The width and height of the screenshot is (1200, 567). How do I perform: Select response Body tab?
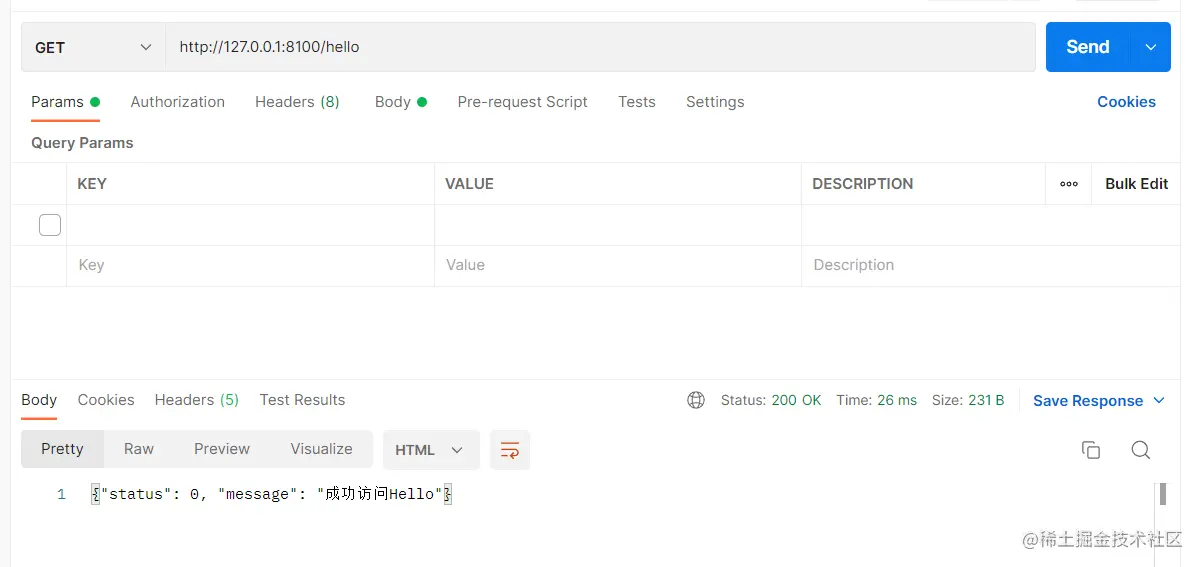pos(39,400)
